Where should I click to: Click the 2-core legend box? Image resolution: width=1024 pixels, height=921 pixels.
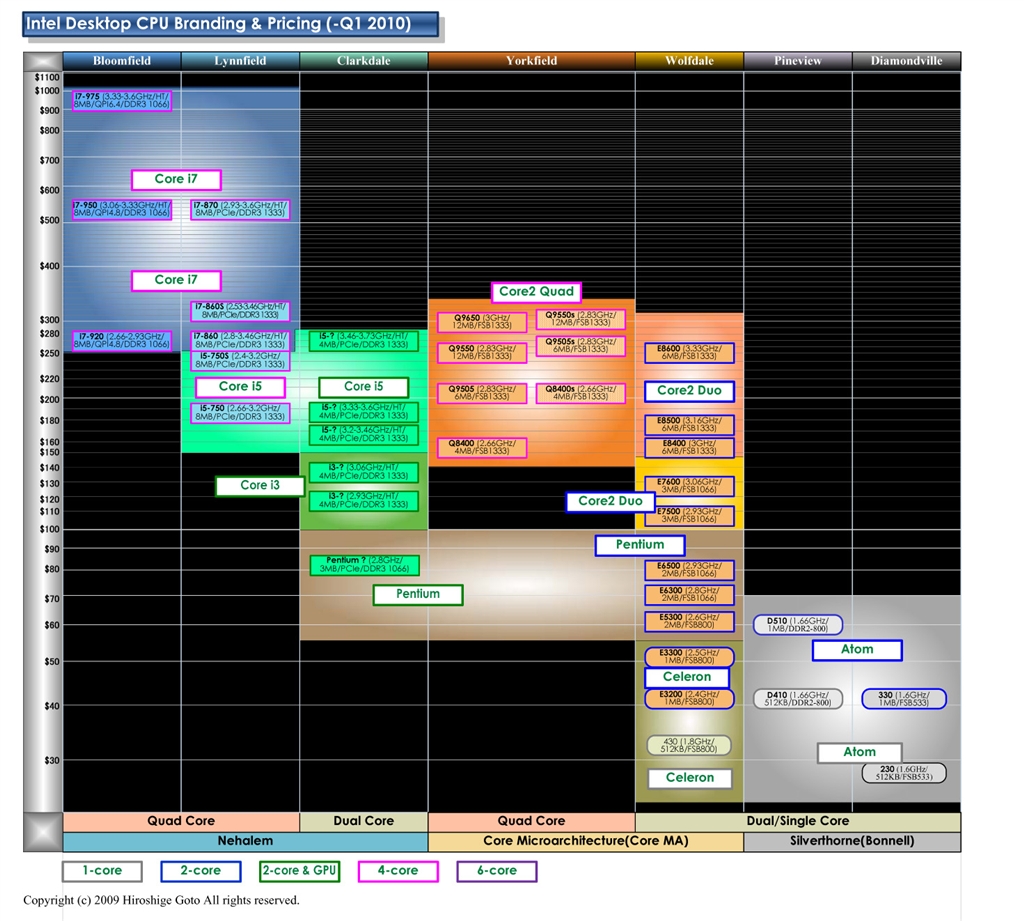[201, 871]
